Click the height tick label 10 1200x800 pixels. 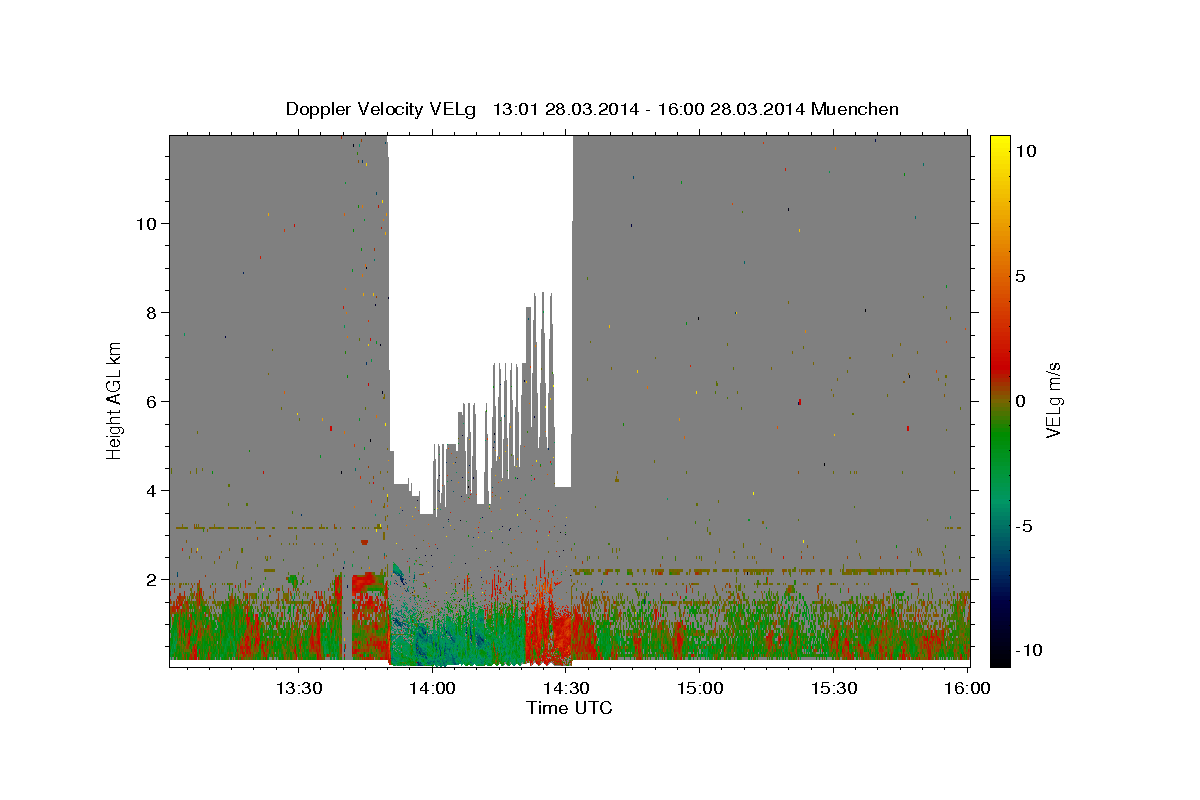145,223
